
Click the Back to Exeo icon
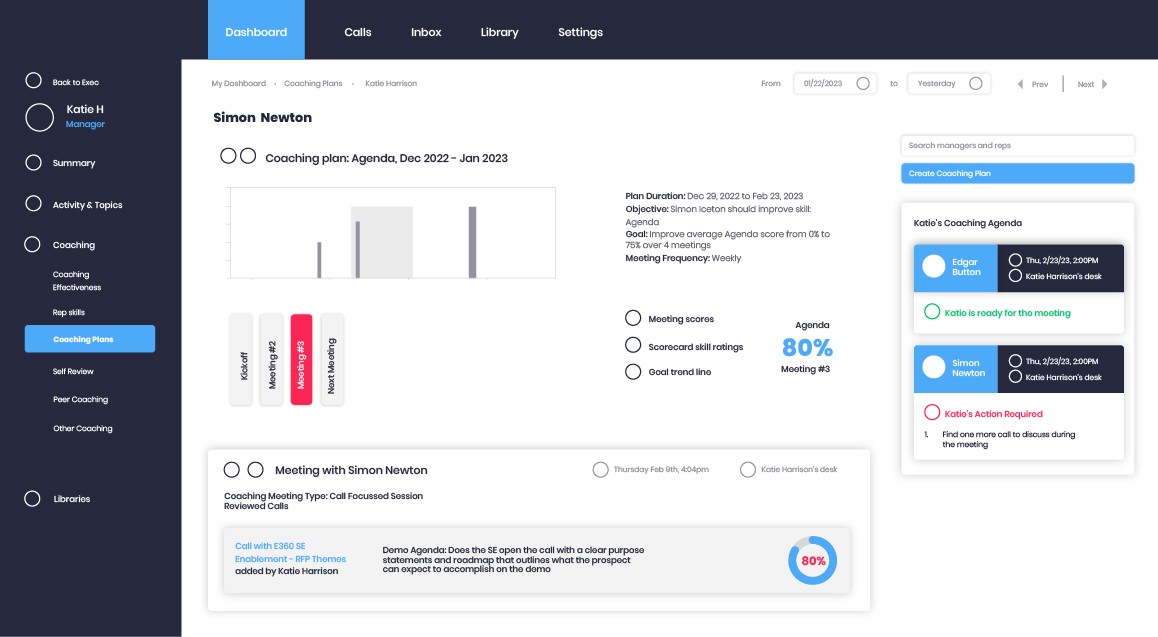[x=33, y=80]
